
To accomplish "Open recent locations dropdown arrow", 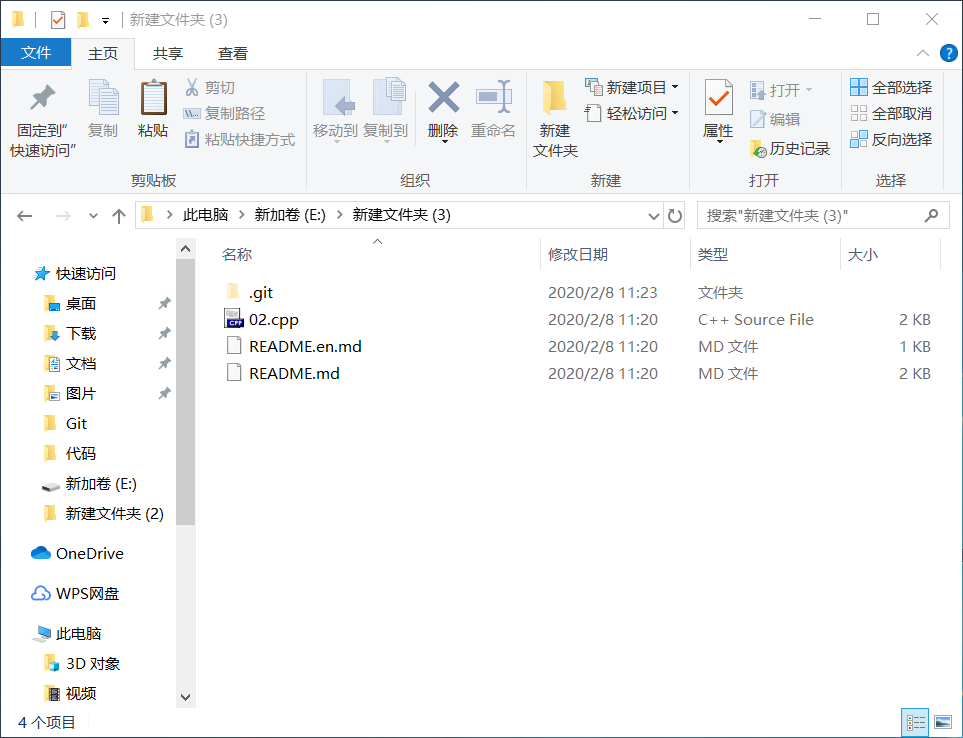I will tap(93, 216).
